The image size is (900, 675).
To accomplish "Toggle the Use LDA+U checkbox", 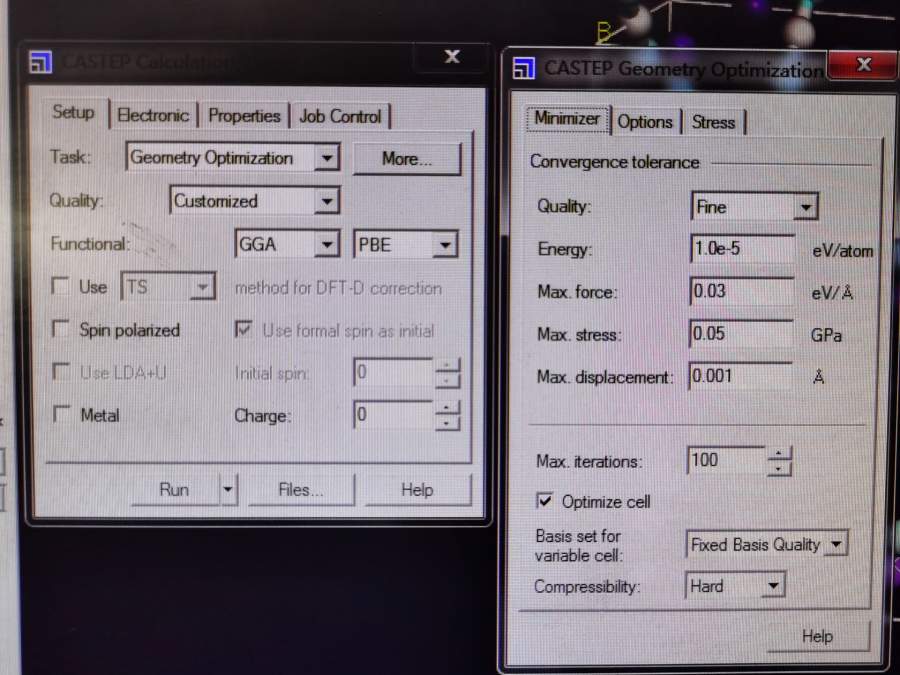I will click(60, 371).
